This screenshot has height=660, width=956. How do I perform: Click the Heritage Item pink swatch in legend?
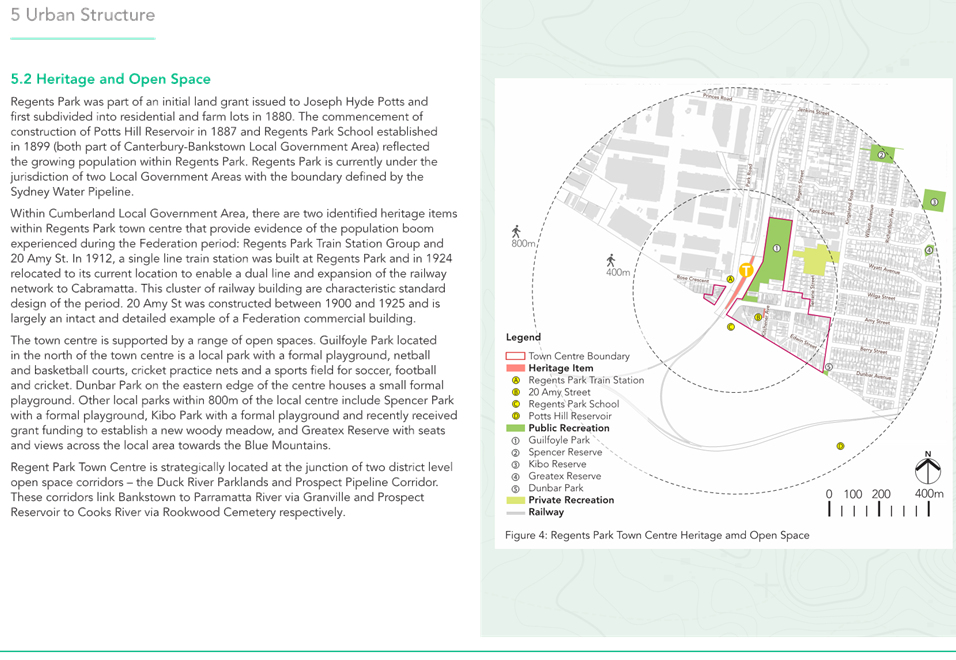point(516,368)
